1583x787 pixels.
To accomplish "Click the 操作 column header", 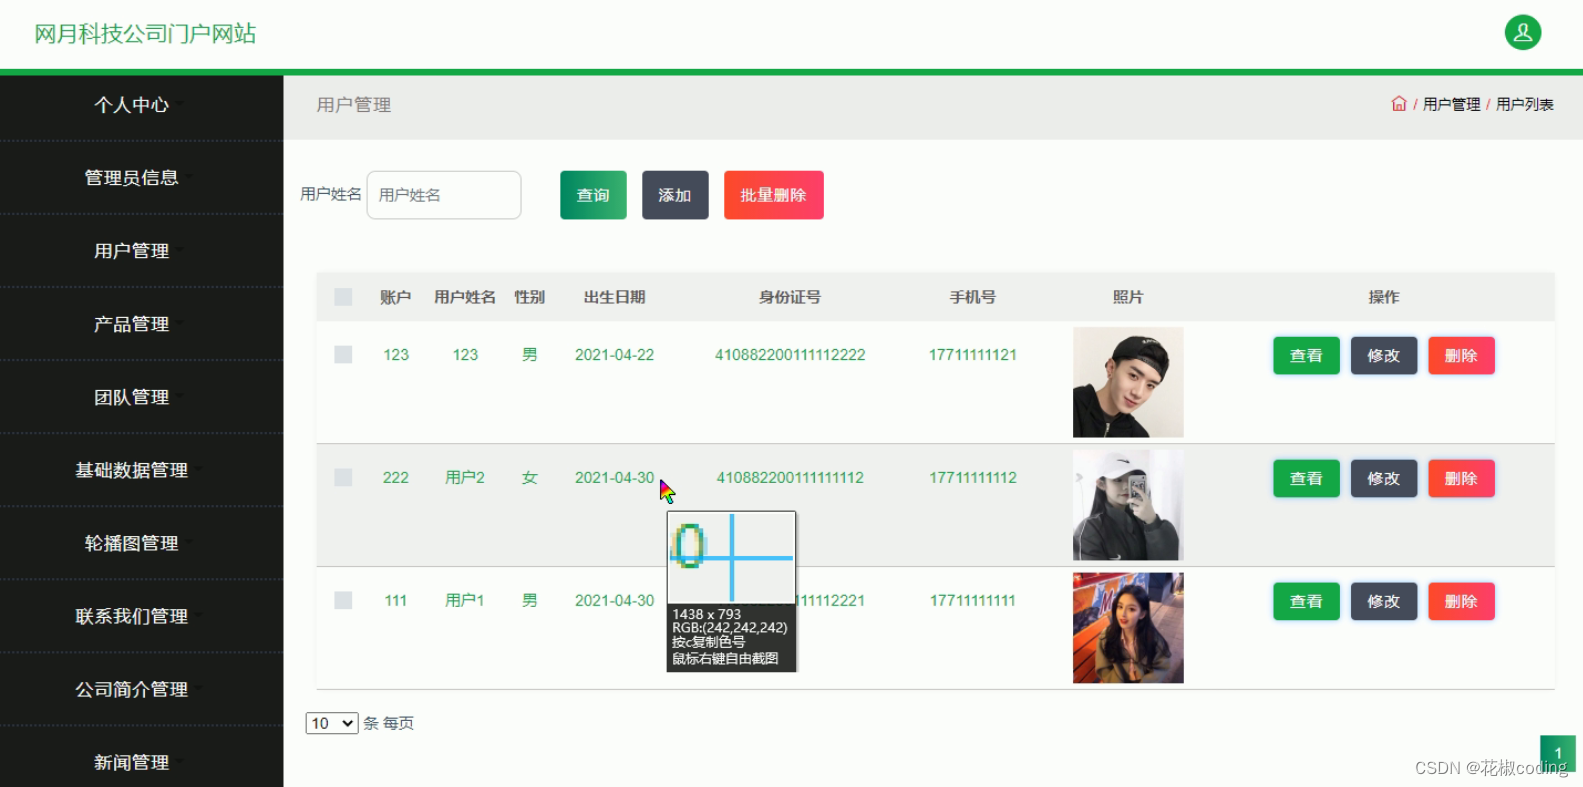I will 1384,297.
